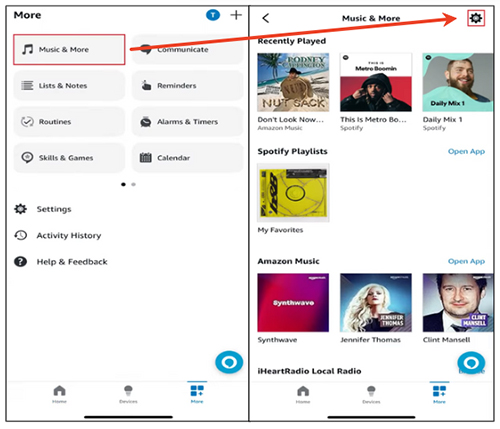Go back from Music & More
This screenshot has width=500, height=429.
(266, 18)
